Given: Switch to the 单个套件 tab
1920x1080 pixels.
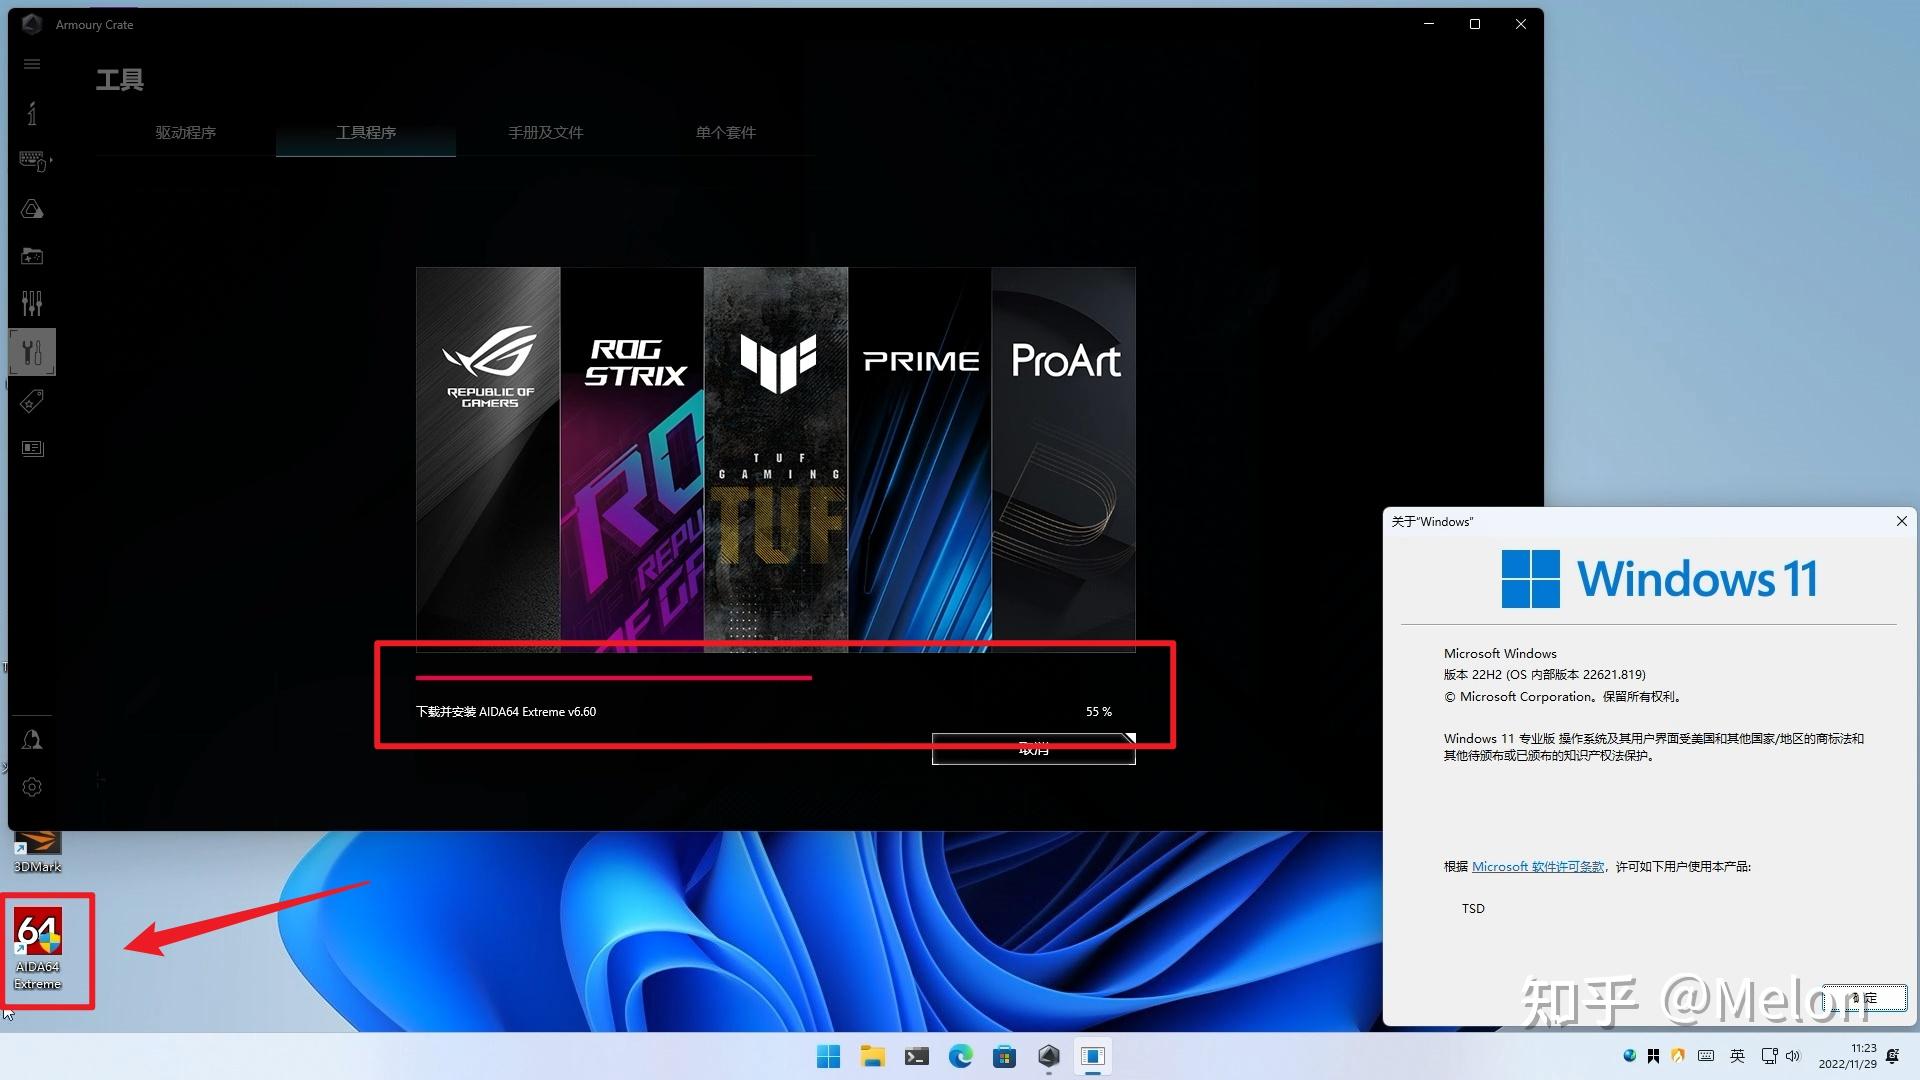Looking at the screenshot, I should (x=725, y=133).
